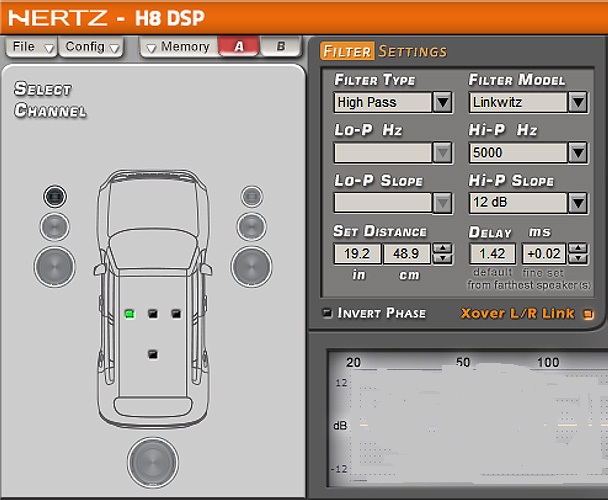The height and width of the screenshot is (500, 608).
Task: Select memory preset A button
Action: [x=237, y=46]
